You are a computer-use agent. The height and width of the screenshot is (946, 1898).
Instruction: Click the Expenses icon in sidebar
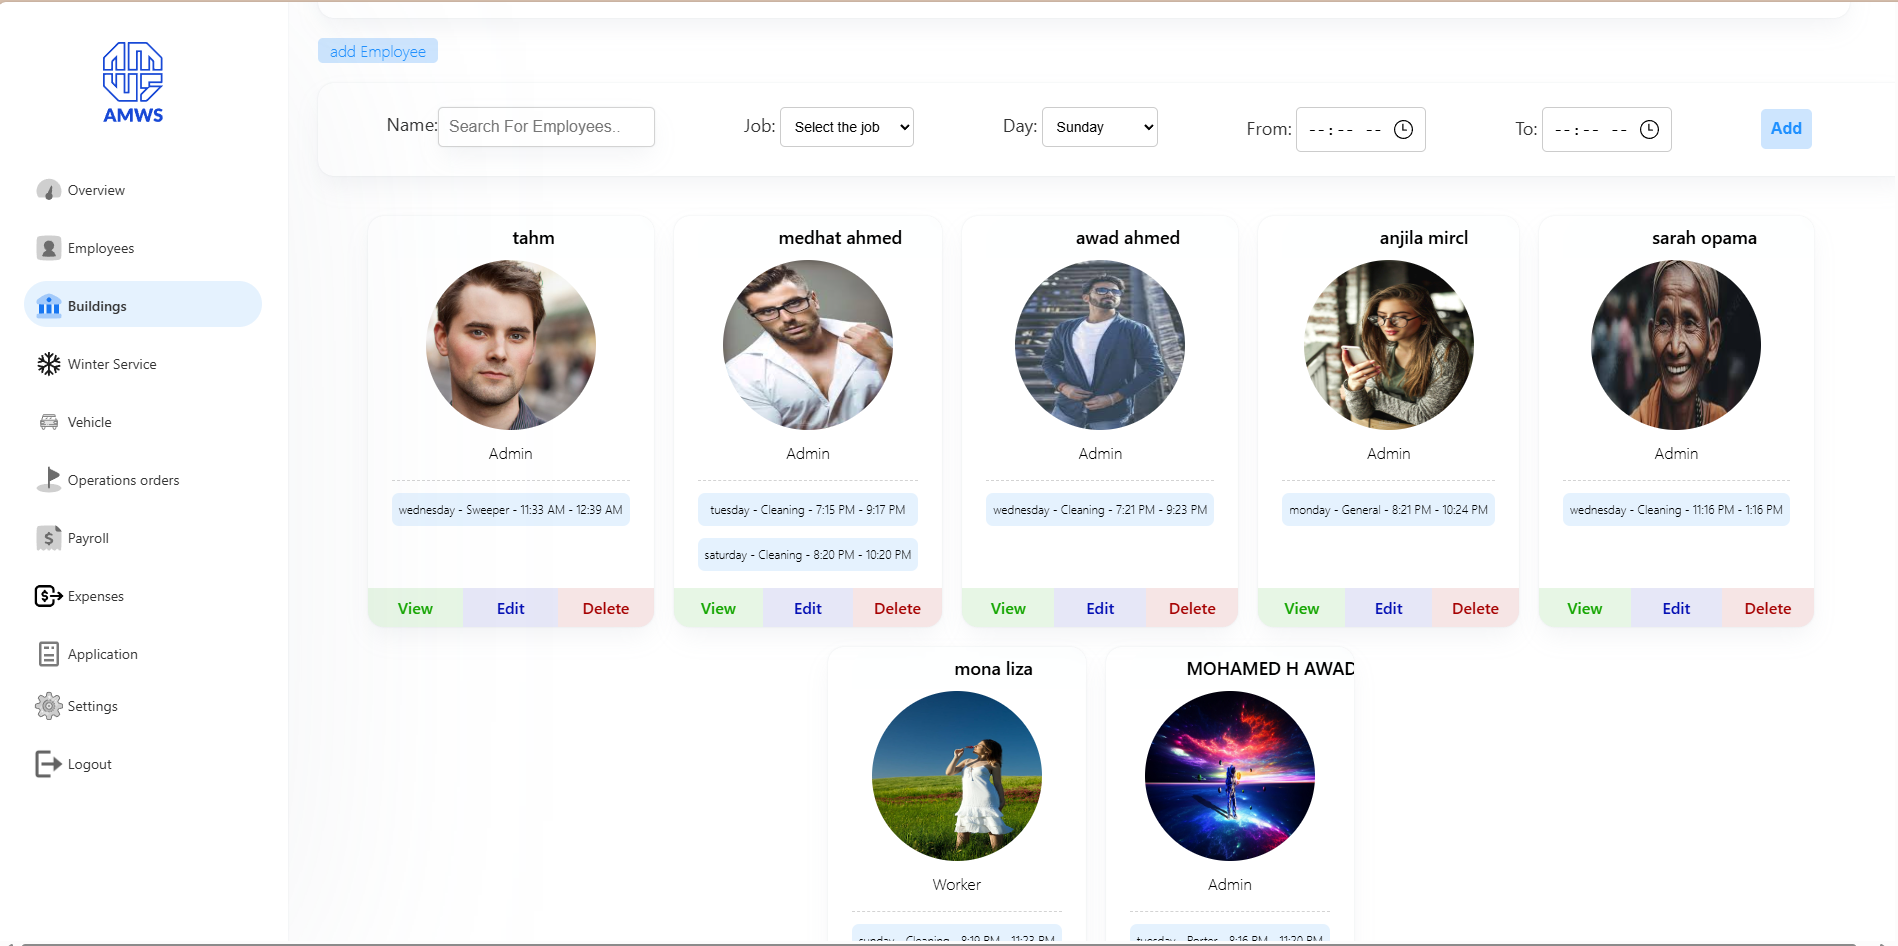48,596
